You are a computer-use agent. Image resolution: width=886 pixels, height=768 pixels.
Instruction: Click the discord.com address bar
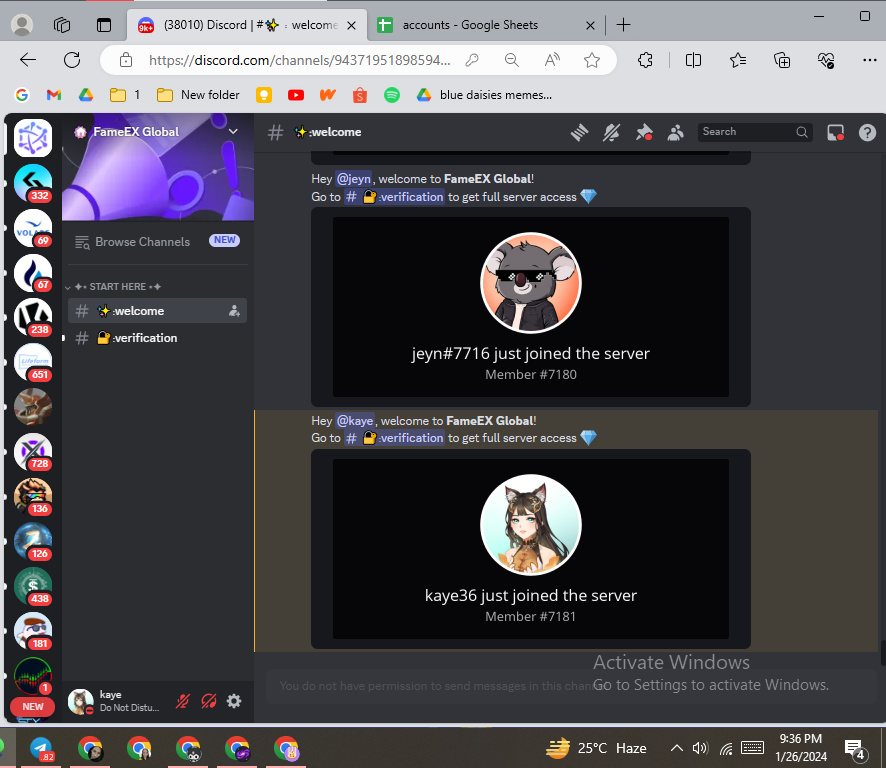pyautogui.click(x=299, y=60)
